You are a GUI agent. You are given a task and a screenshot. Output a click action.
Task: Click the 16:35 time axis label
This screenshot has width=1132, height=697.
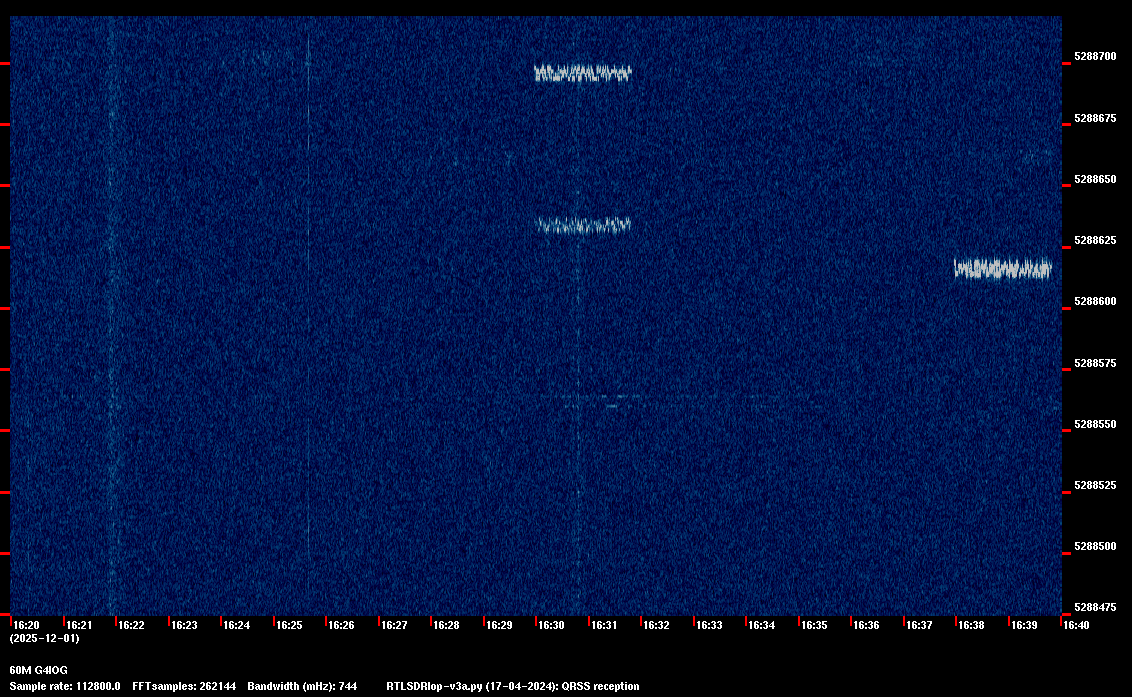(814, 625)
